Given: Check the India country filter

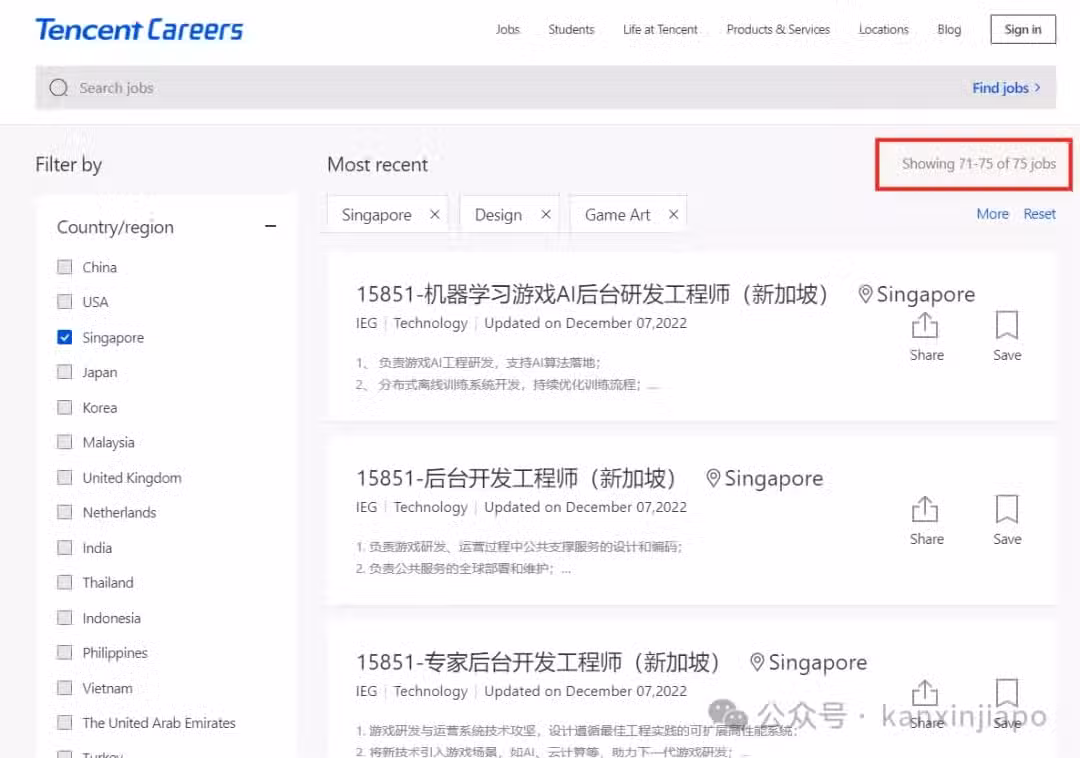Looking at the screenshot, I should (65, 548).
